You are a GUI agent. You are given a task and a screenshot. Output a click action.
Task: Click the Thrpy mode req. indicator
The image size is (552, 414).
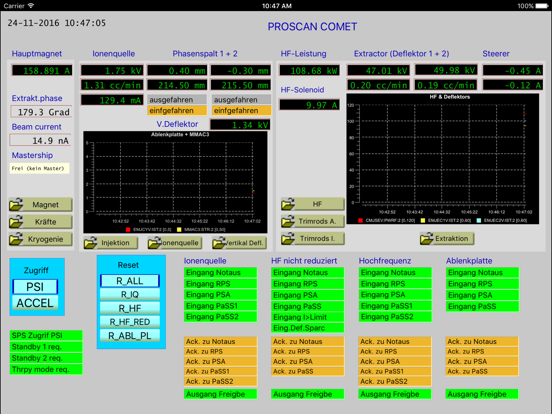46,369
